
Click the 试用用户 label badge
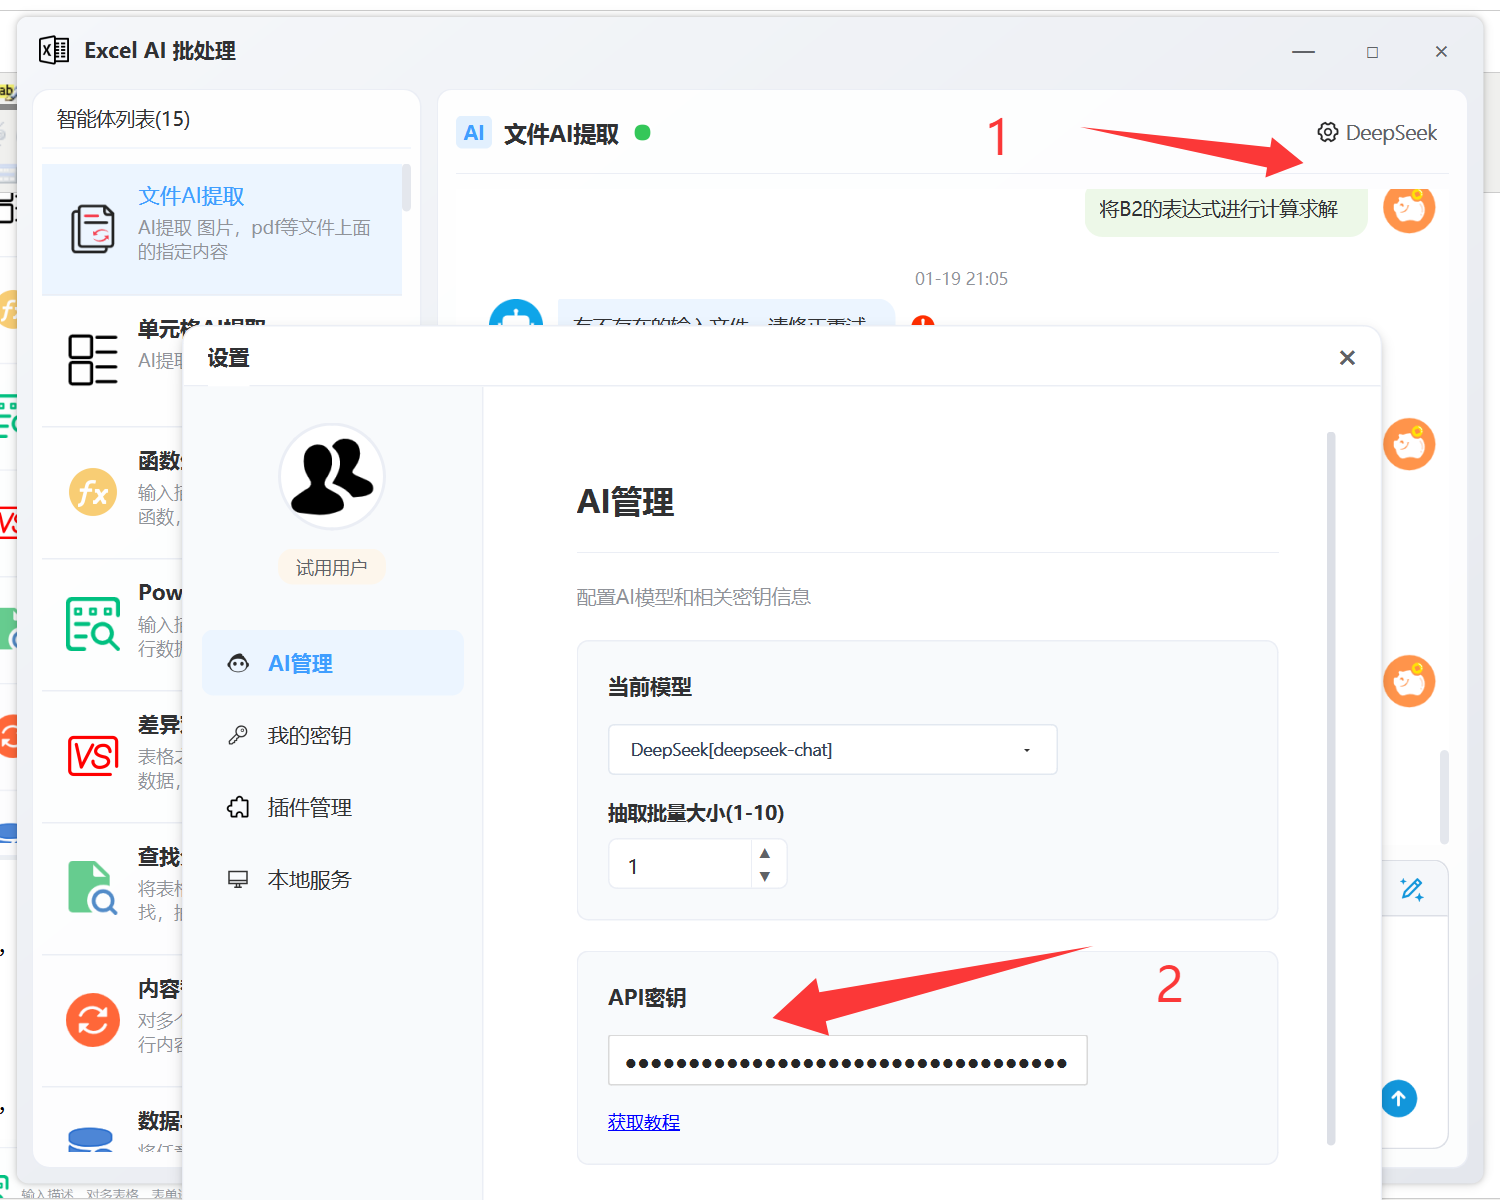(332, 568)
